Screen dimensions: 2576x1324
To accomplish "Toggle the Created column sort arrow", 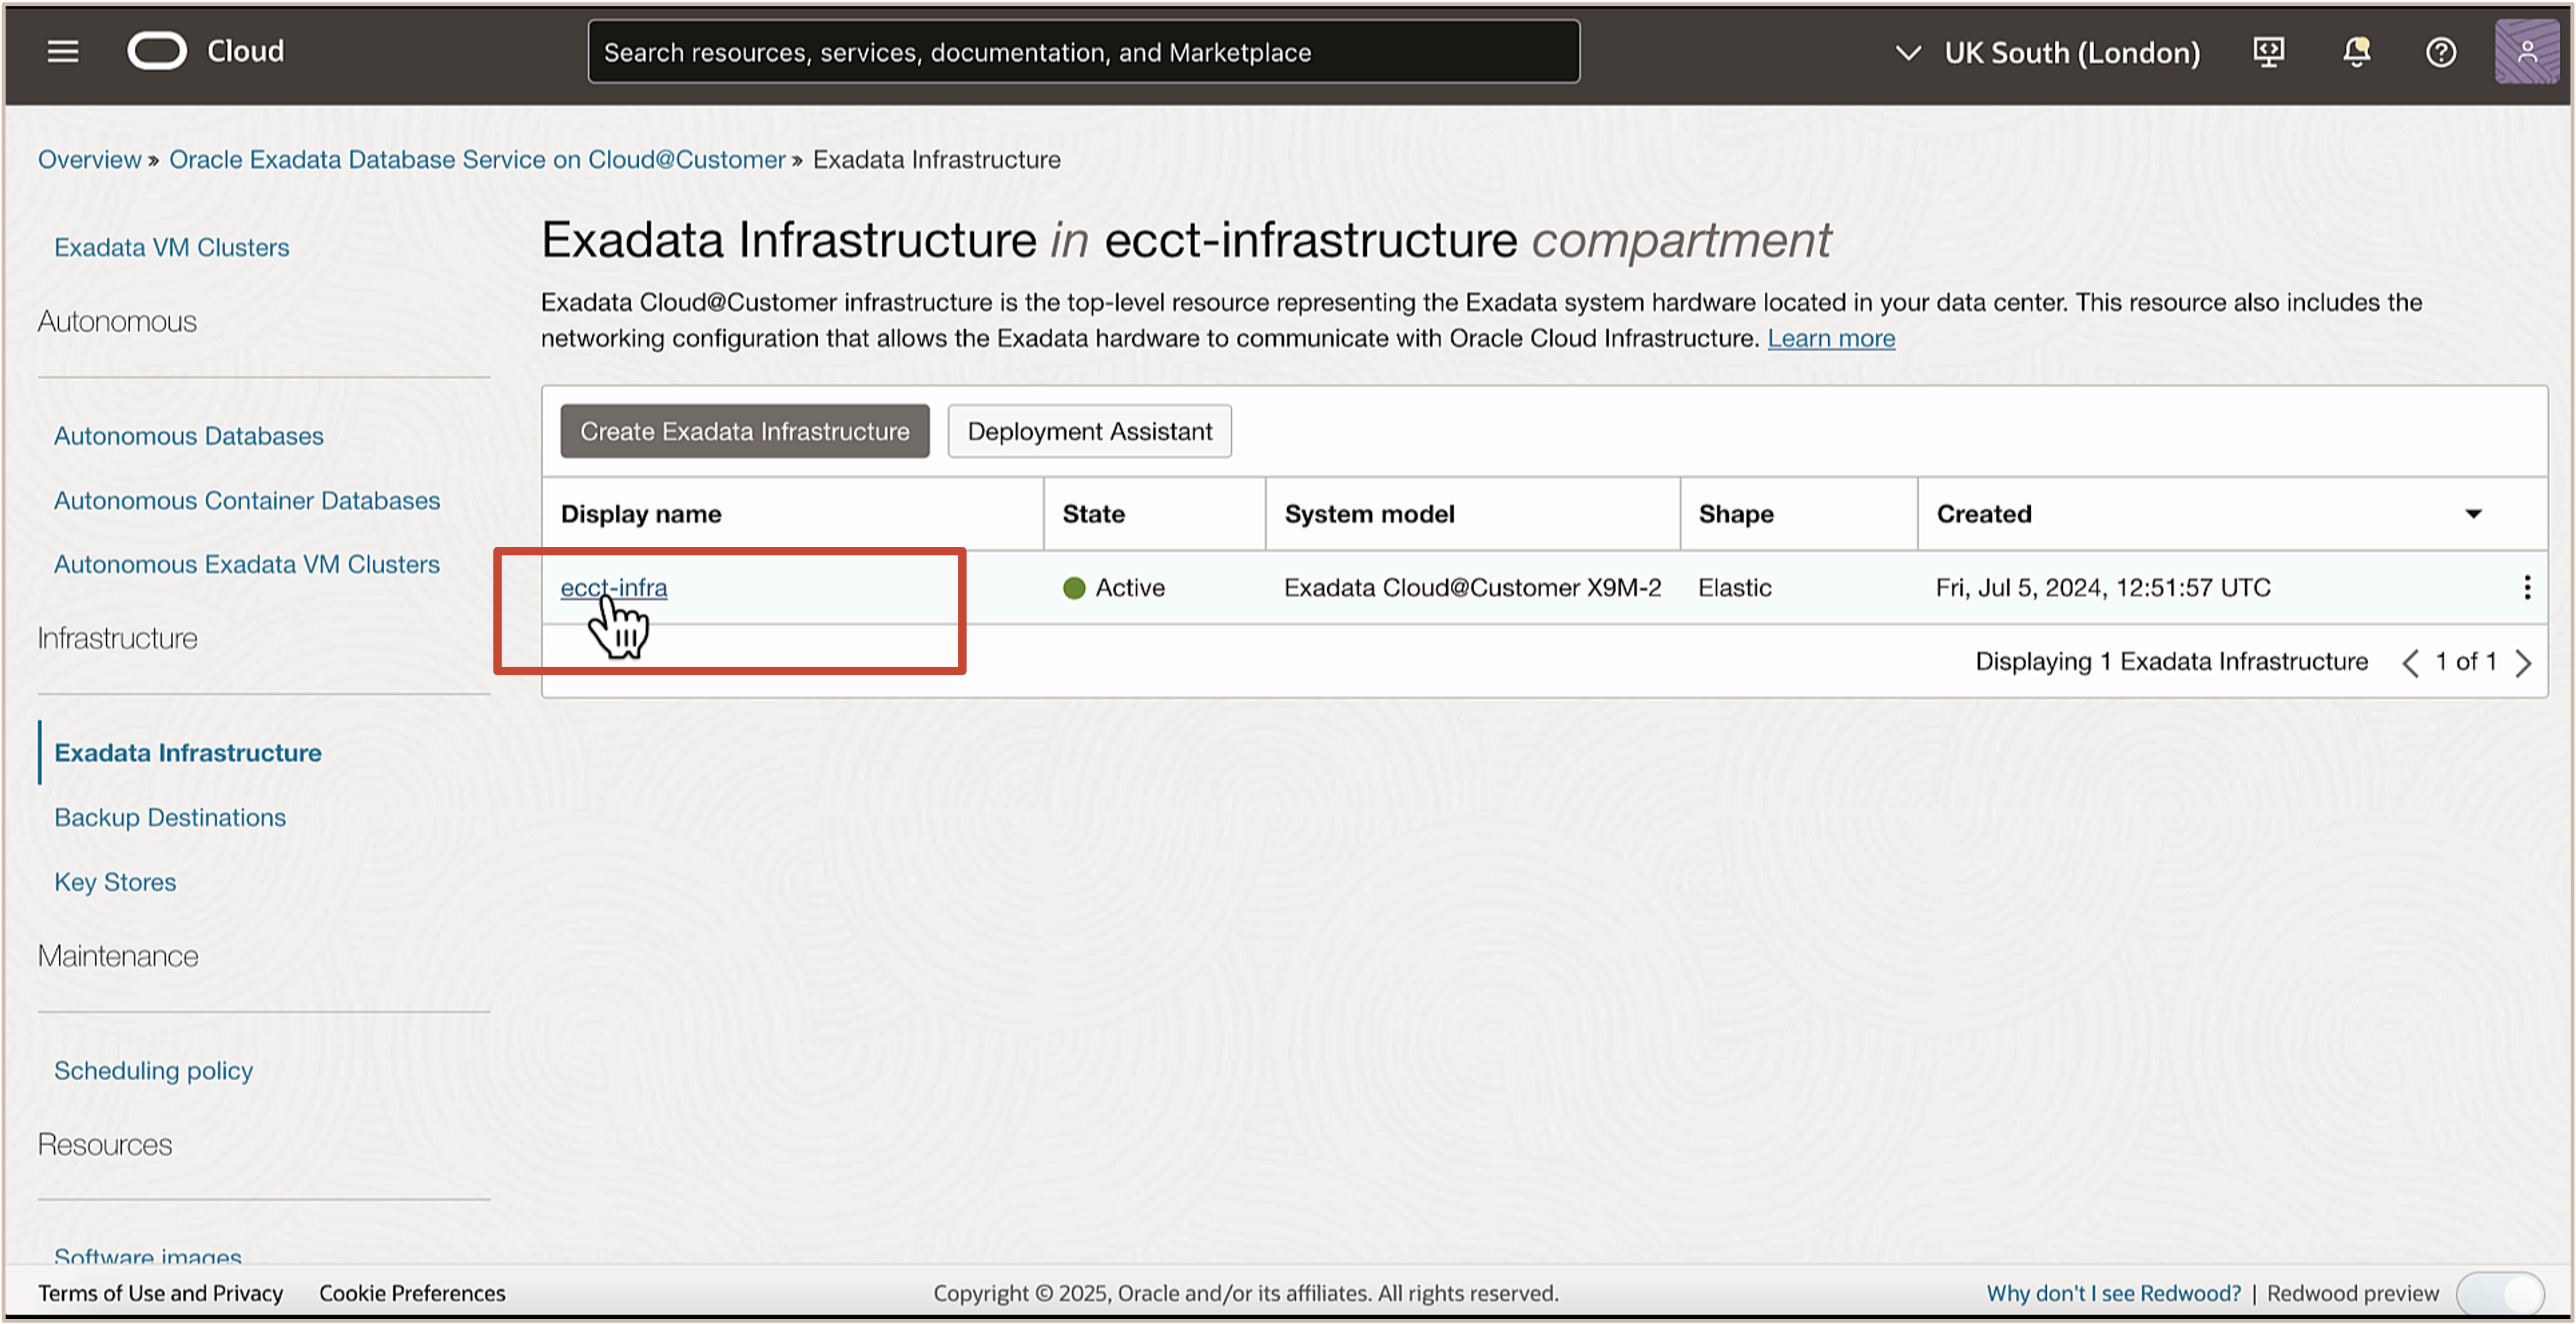I will point(2473,514).
